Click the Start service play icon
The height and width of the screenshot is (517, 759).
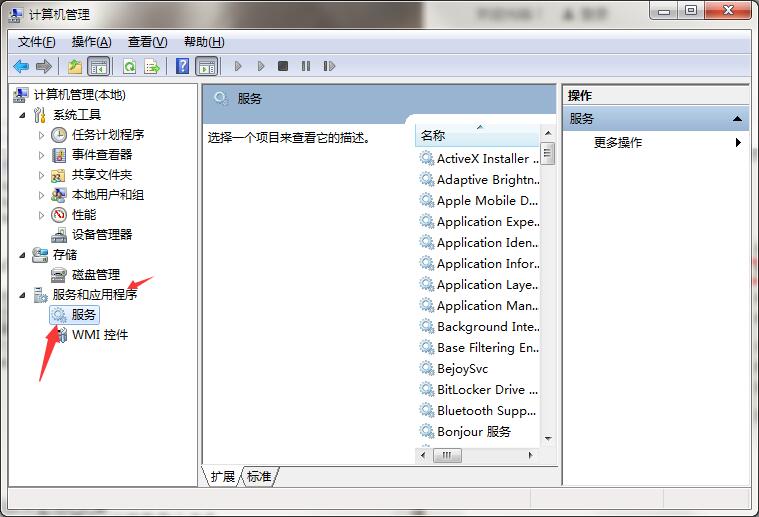click(238, 66)
